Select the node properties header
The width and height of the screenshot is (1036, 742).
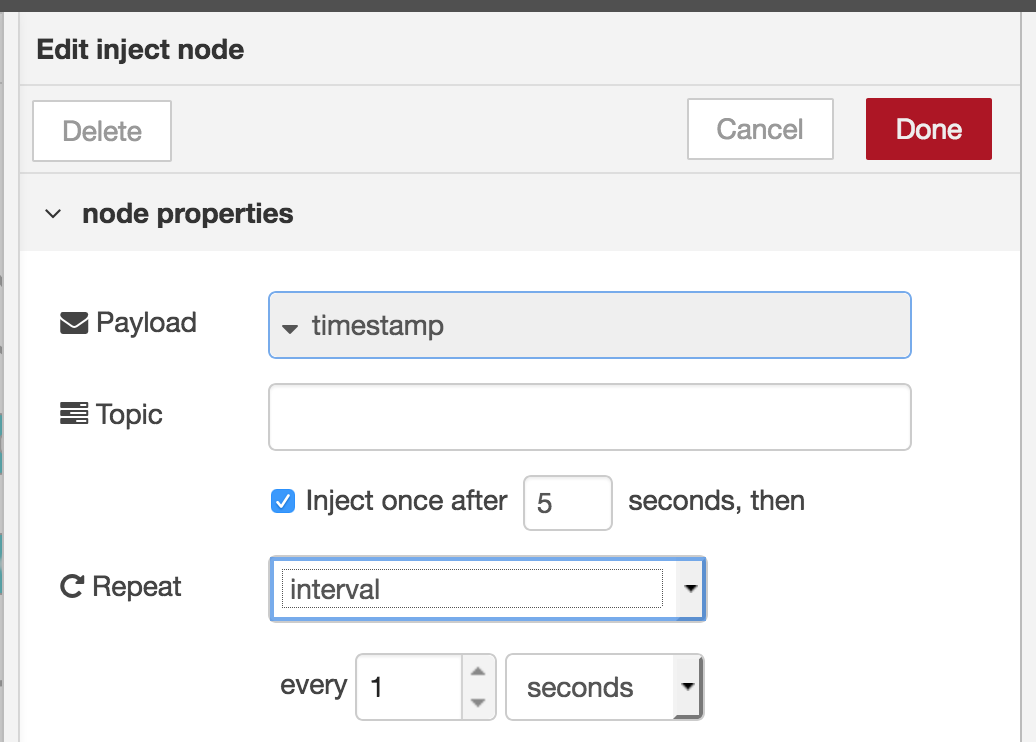(187, 213)
